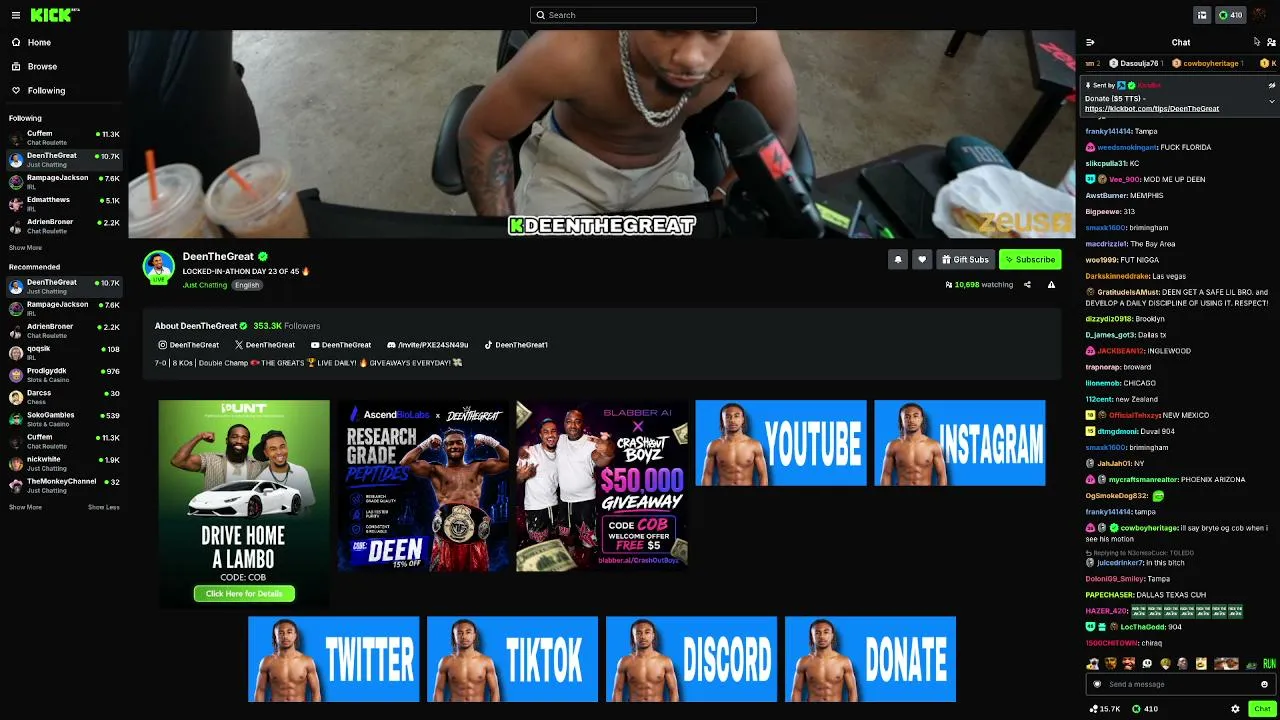The image size is (1280, 720).
Task: Click the streamer avatar with LIVE badge
Action: pyautogui.click(x=158, y=268)
